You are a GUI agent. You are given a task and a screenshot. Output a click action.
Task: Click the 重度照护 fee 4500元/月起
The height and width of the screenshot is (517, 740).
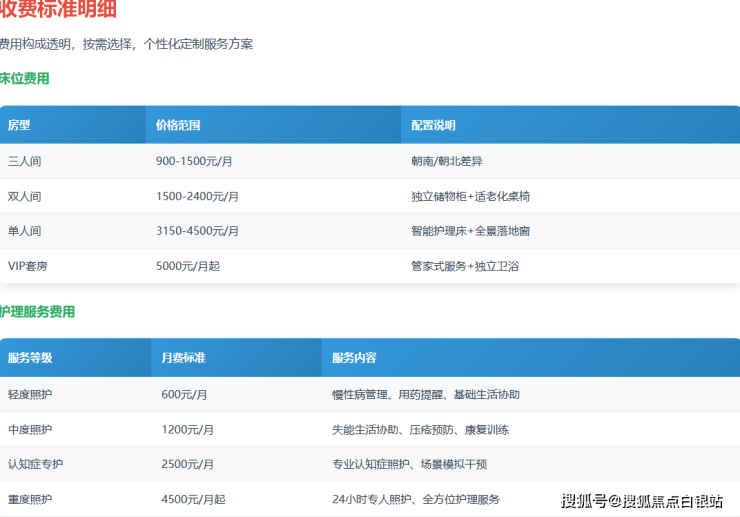pos(193,499)
